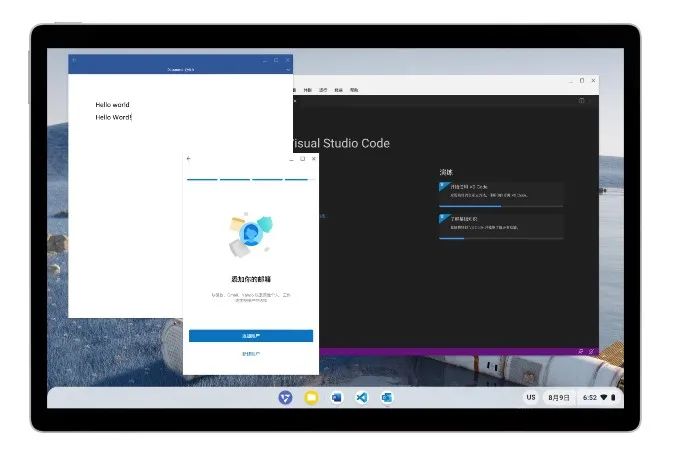Open notifications bell in VS Code status bar
The height and width of the screenshot is (455, 674).
click(x=591, y=351)
